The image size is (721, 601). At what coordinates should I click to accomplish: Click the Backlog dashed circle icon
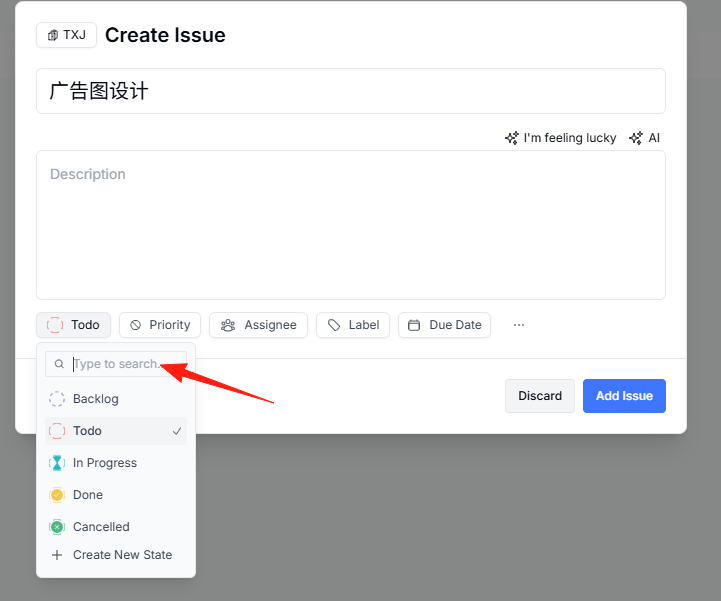pos(57,399)
